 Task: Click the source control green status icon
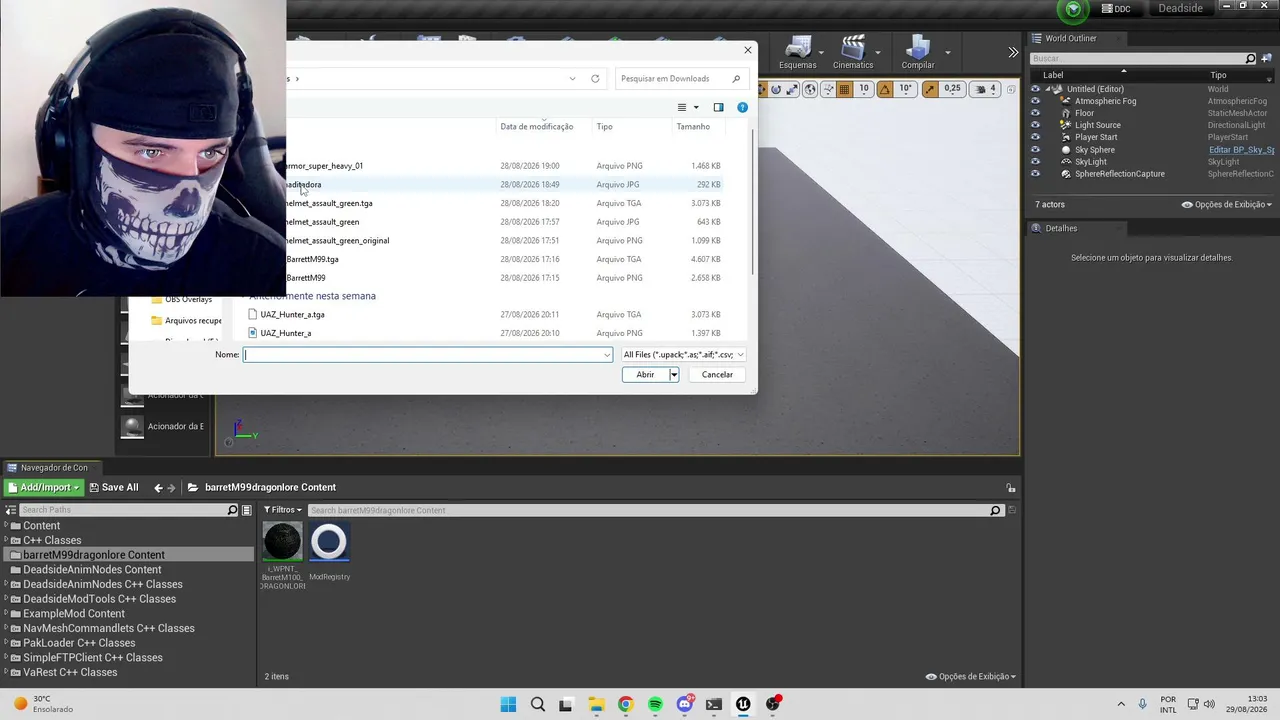click(x=1074, y=9)
